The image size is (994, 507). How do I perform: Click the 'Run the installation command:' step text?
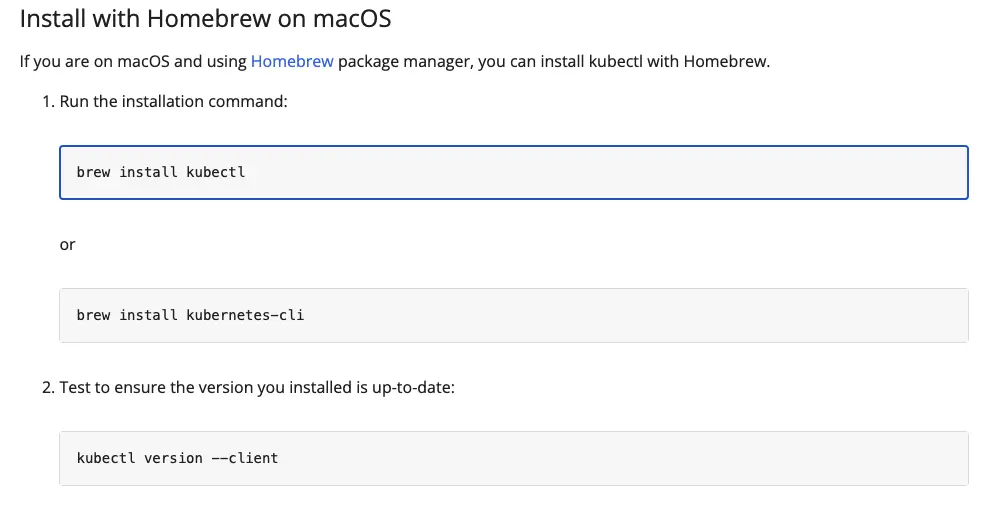point(173,102)
